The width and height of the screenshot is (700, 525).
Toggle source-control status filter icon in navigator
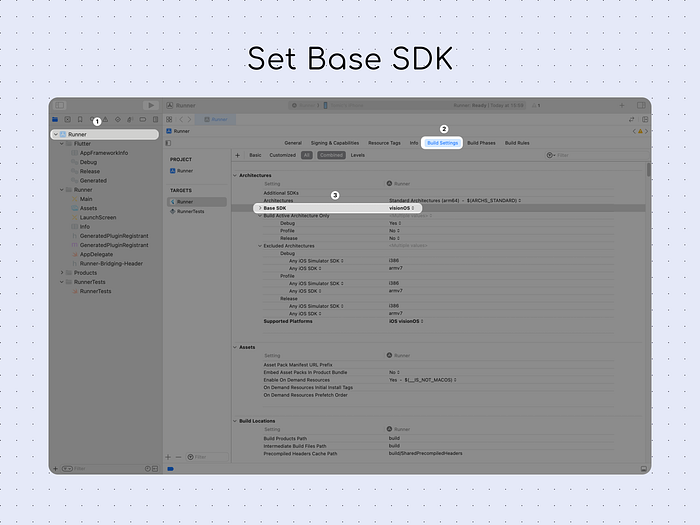point(155,469)
